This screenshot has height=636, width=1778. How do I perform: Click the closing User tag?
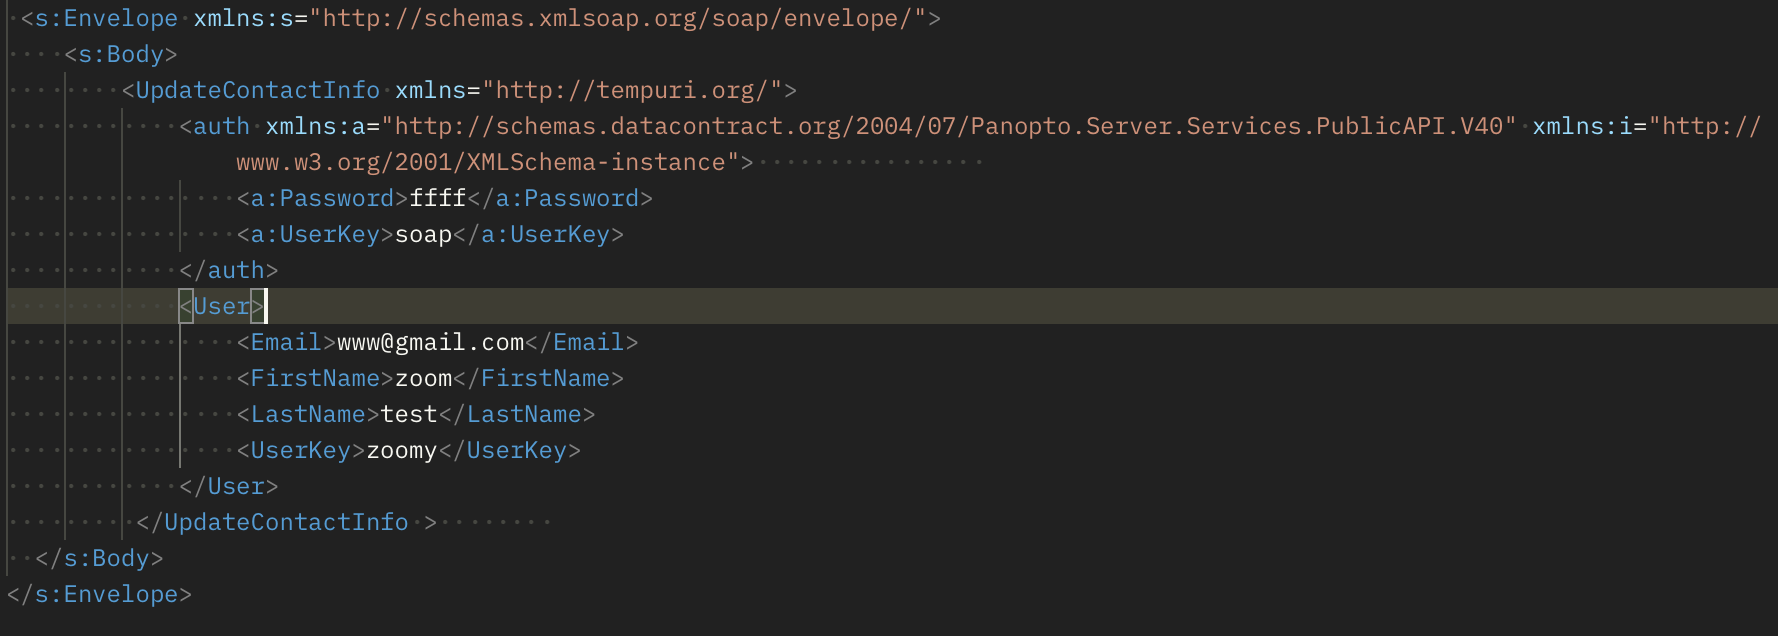229,486
